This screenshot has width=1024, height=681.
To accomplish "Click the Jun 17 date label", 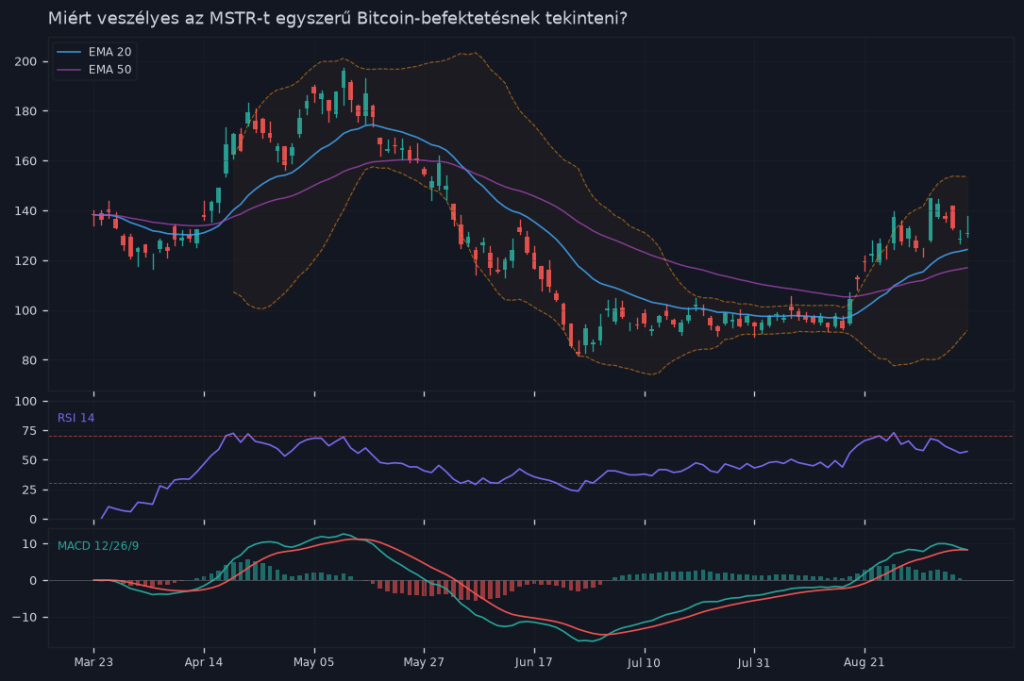I will [534, 662].
